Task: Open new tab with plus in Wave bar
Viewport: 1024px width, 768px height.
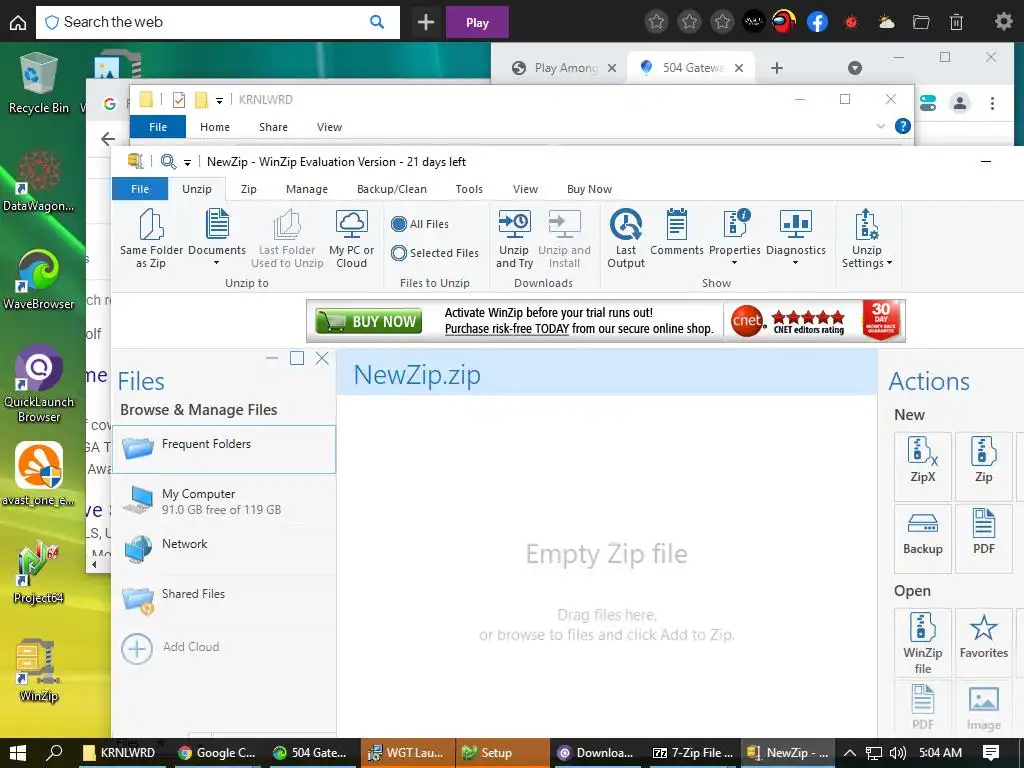Action: tap(426, 22)
